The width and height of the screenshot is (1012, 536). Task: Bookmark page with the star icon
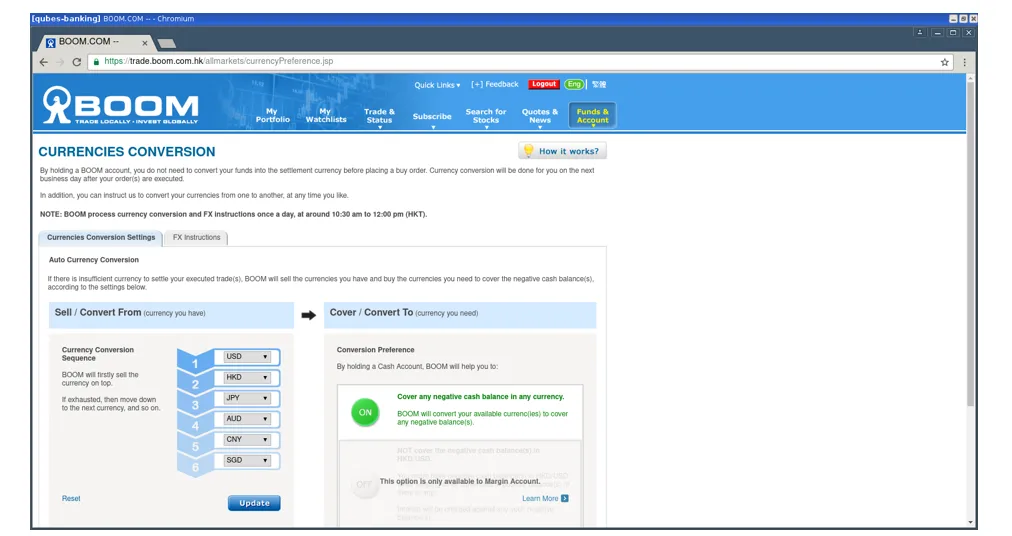click(944, 62)
